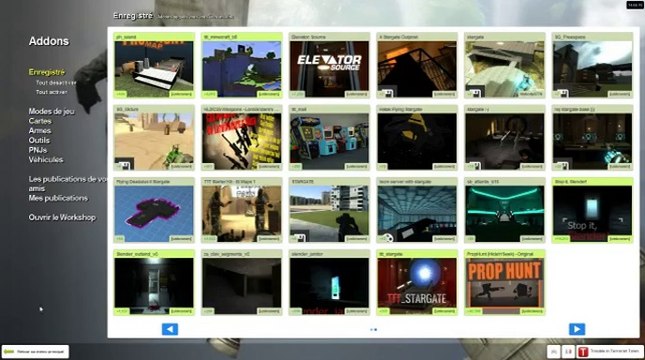The height and width of the screenshot is (360, 645).
Task: Click the [unknown] tag on Stop it, Slender! card
Action: pyautogui.click(x=620, y=239)
